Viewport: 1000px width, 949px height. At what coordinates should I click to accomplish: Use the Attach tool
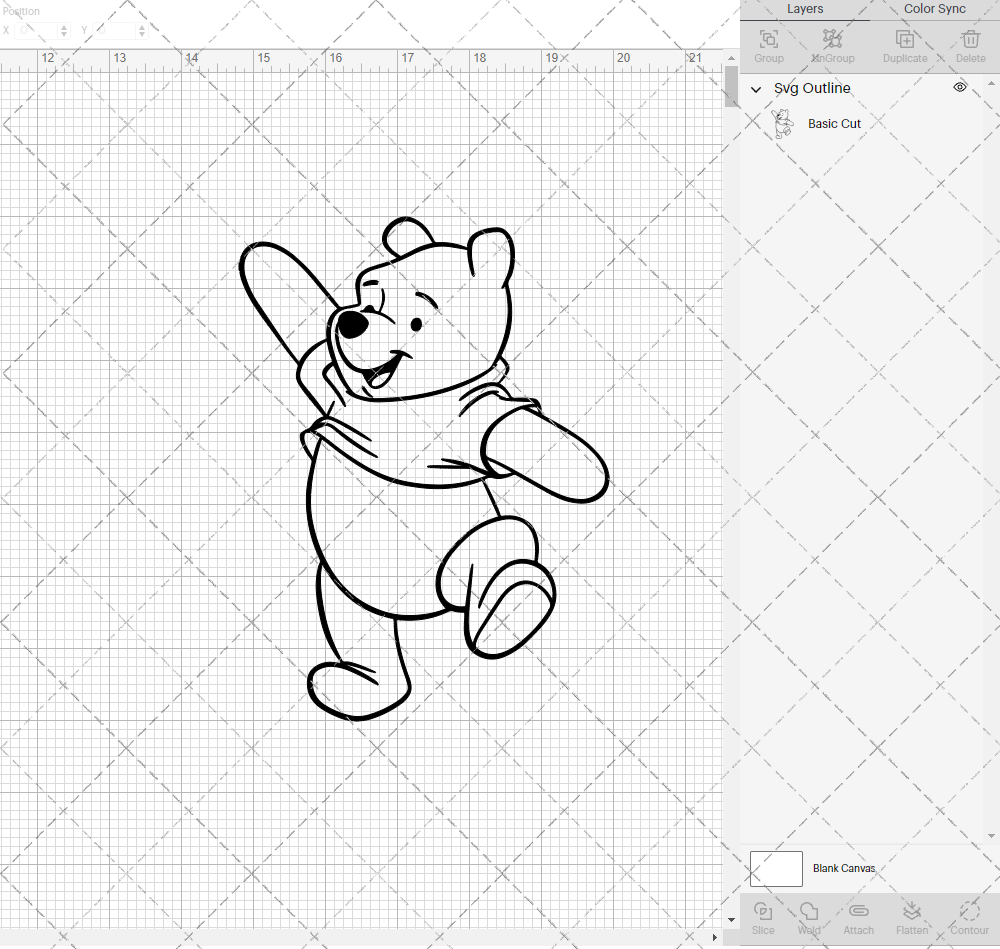point(858,915)
